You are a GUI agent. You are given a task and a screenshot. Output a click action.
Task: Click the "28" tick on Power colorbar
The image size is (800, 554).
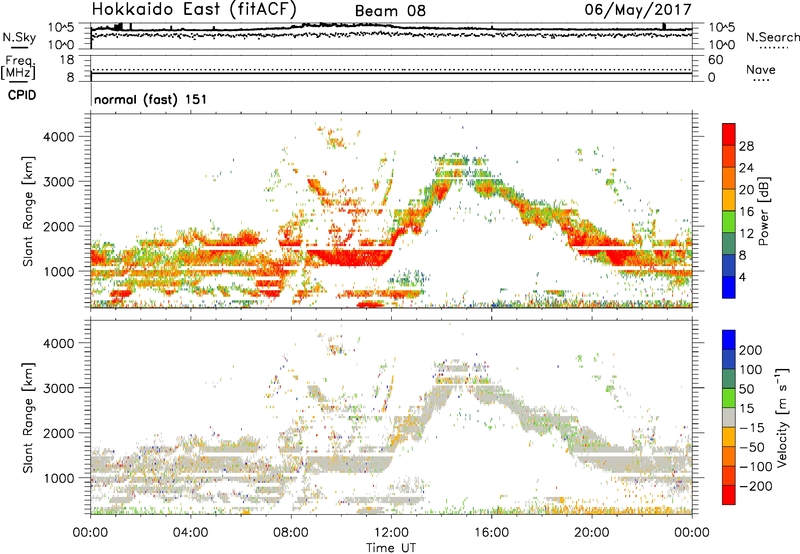(x=746, y=146)
